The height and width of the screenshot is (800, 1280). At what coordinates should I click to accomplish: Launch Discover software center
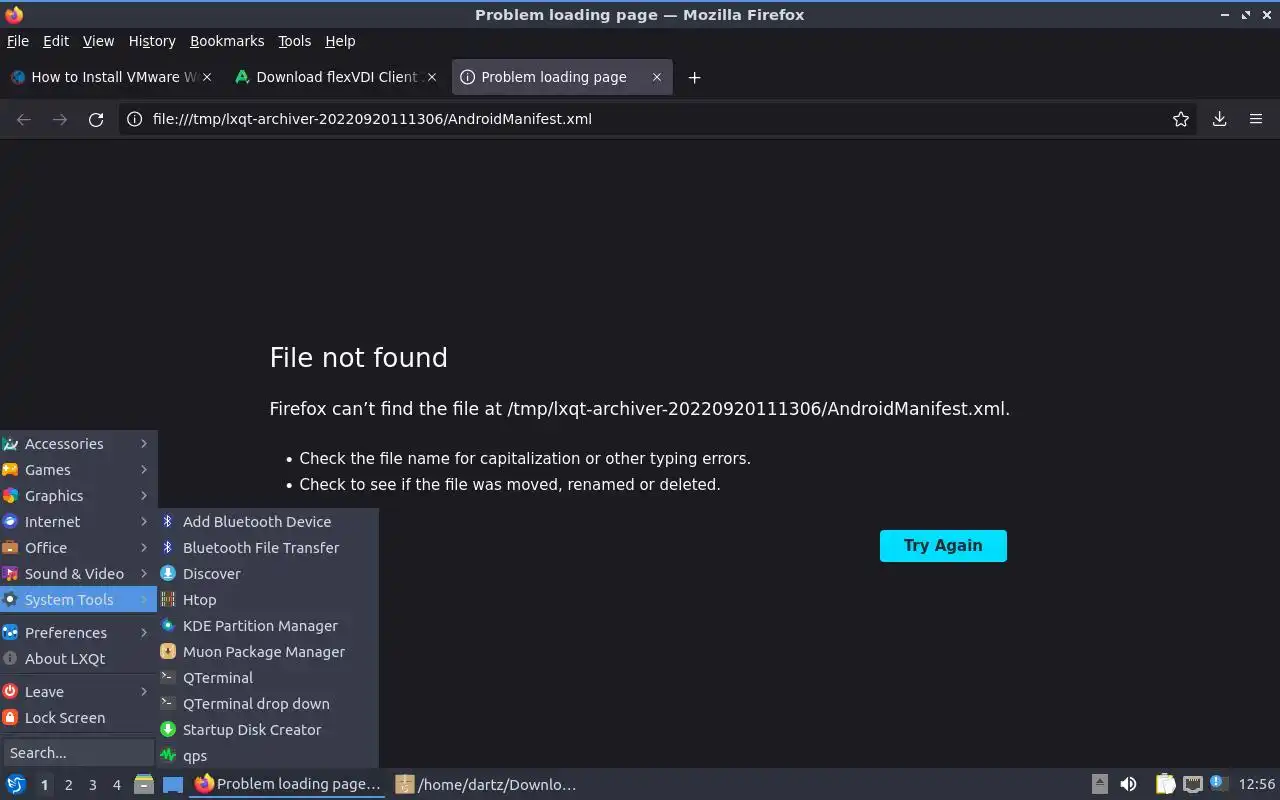268,574
